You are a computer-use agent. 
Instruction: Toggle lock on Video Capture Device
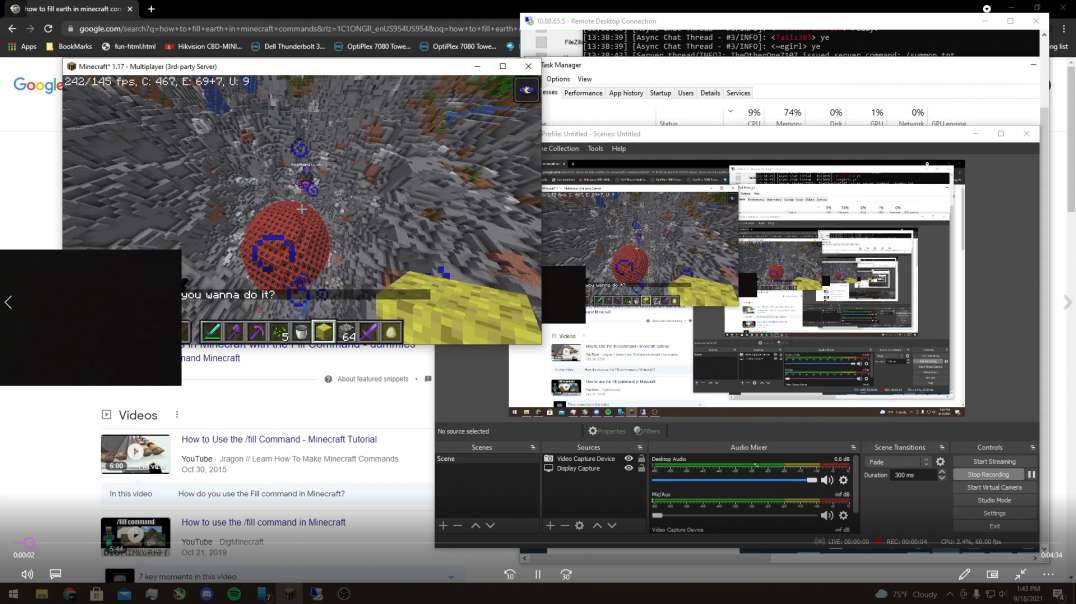click(x=642, y=458)
